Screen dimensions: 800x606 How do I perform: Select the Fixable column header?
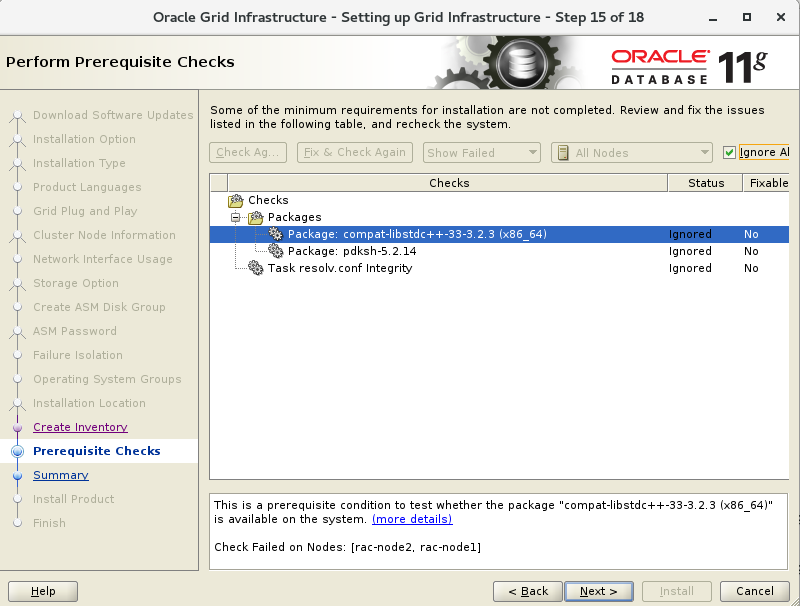[766, 183]
